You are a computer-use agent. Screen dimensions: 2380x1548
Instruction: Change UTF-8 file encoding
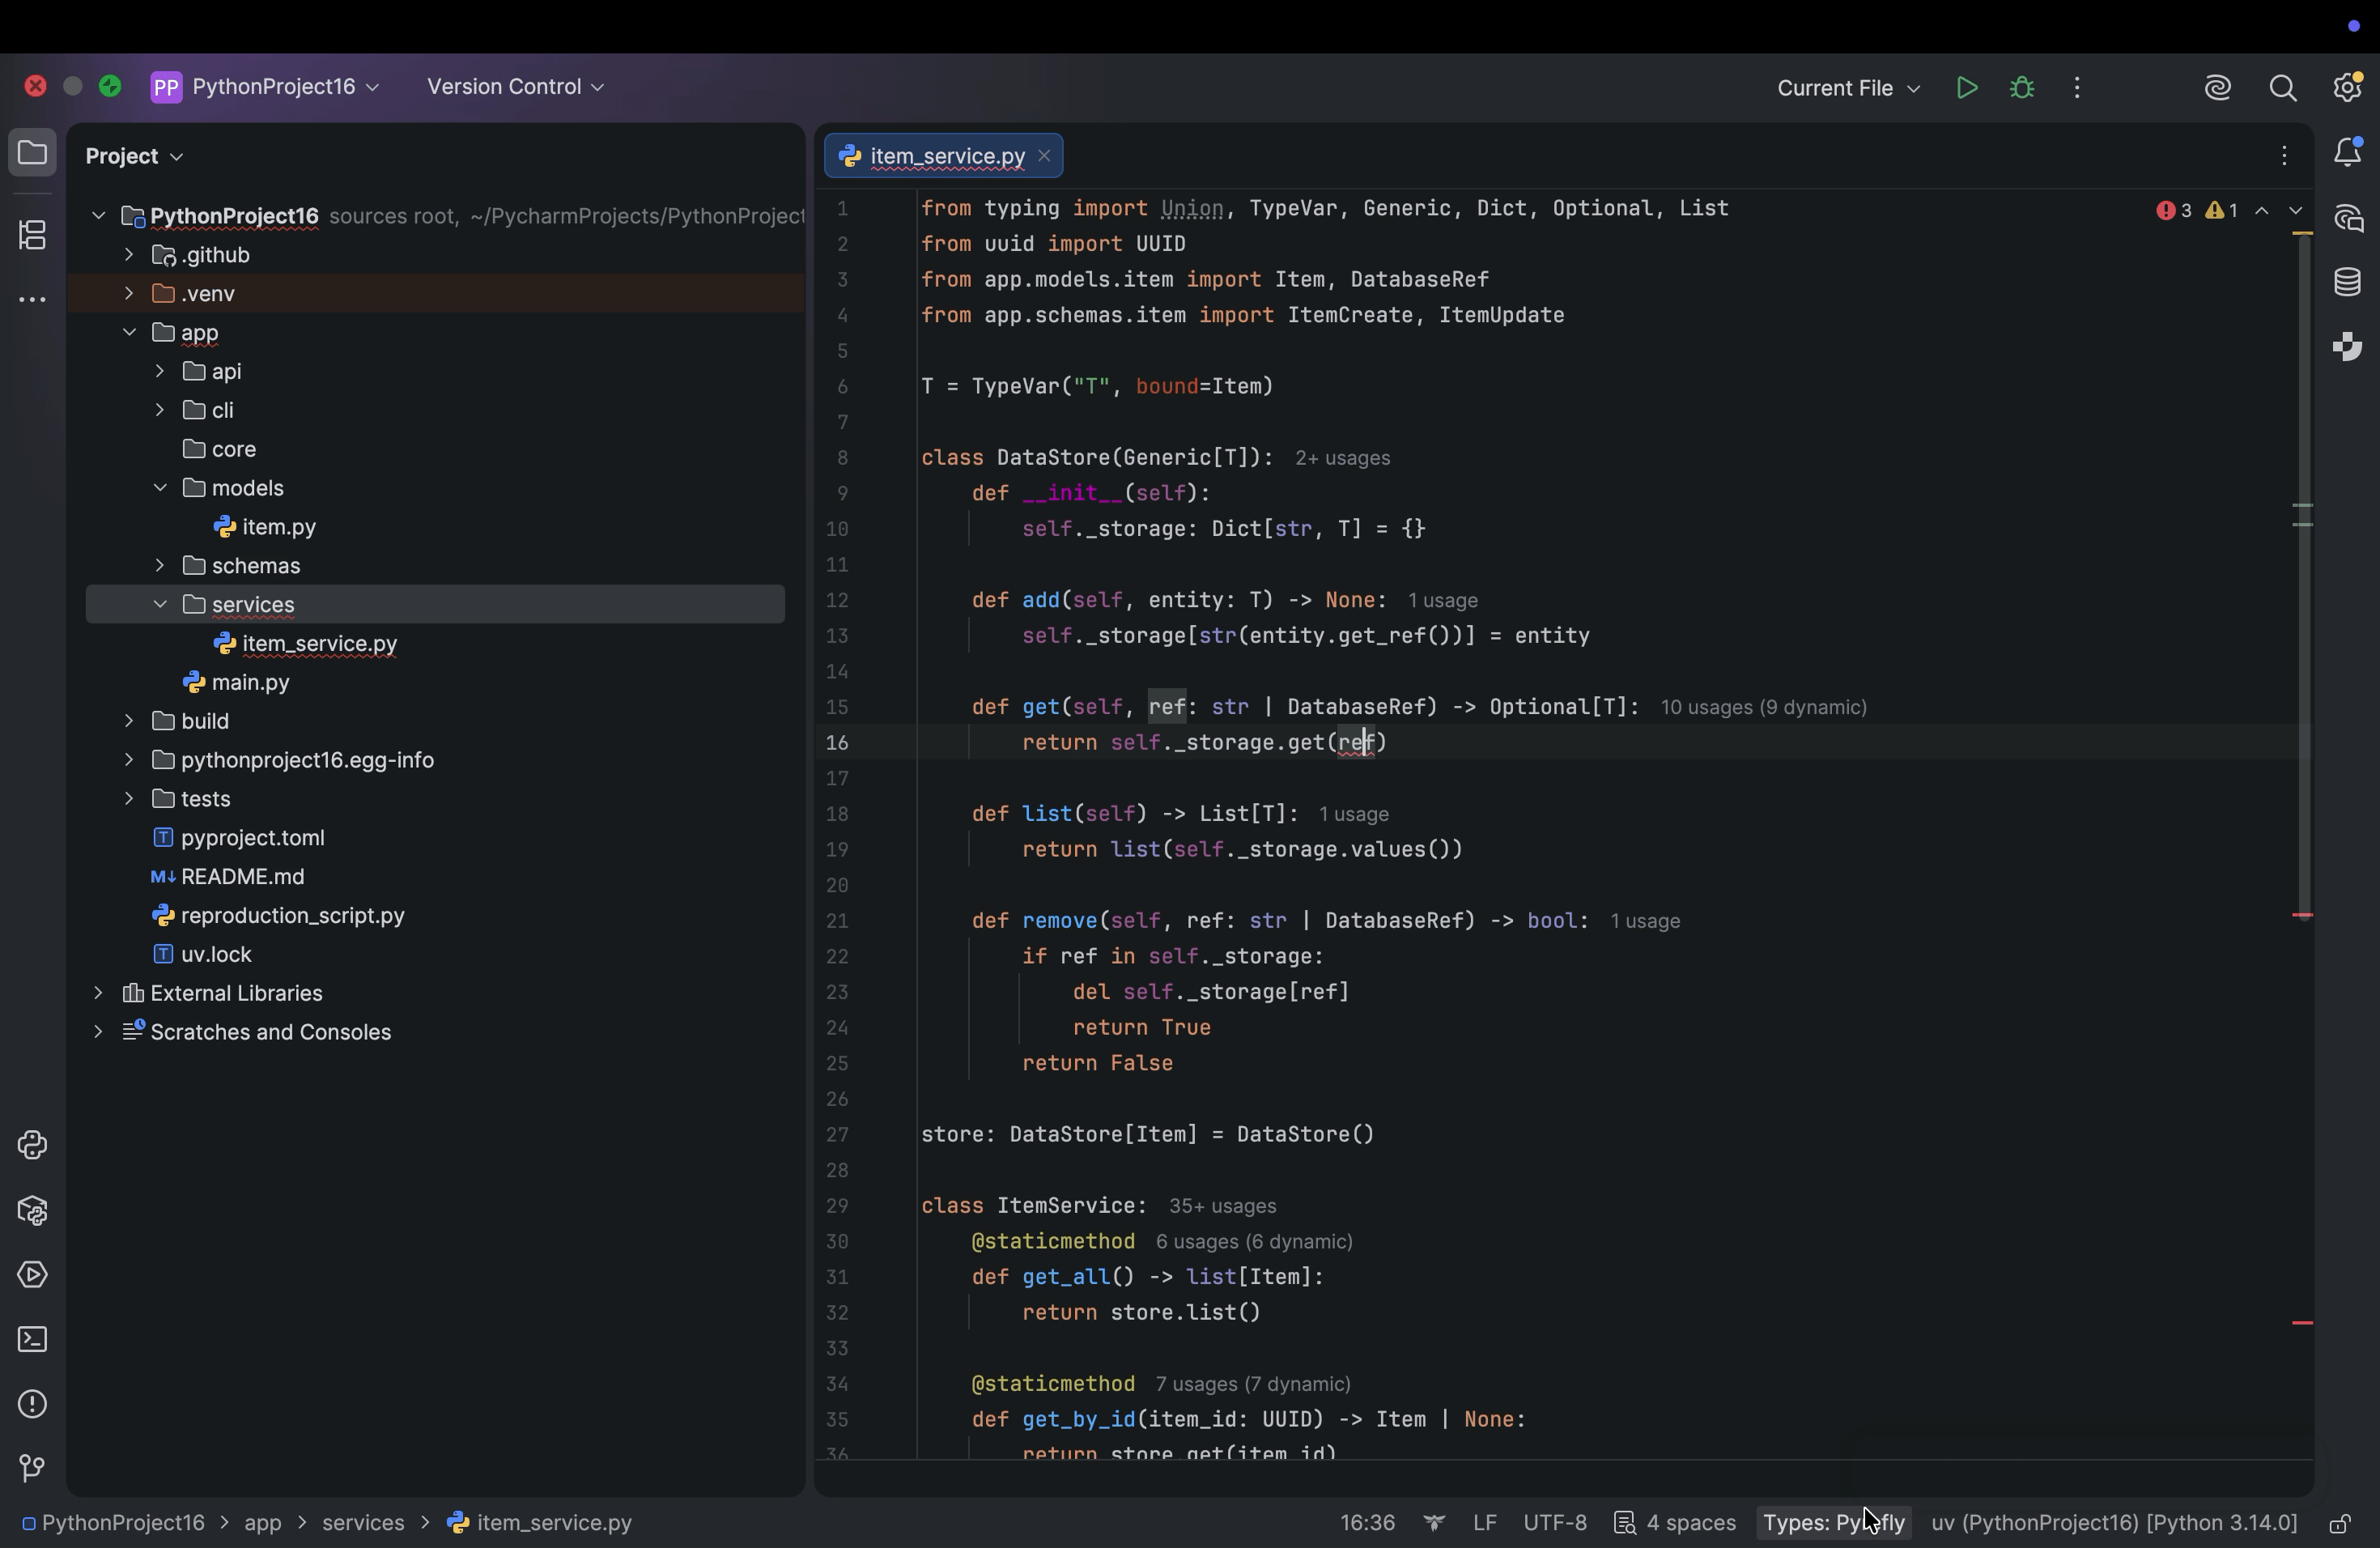(x=1554, y=1523)
